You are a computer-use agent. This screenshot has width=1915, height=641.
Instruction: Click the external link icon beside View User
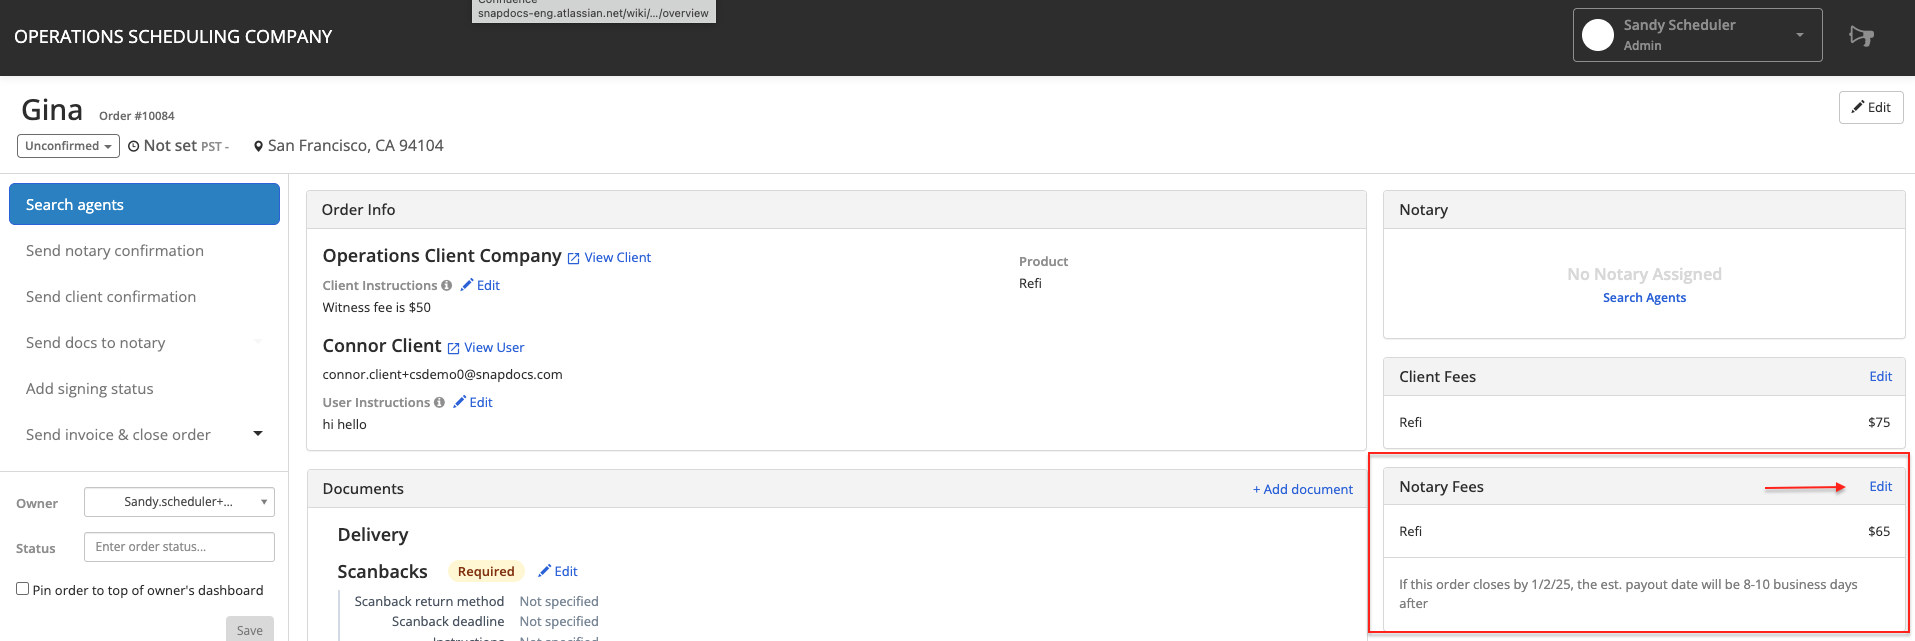453,348
